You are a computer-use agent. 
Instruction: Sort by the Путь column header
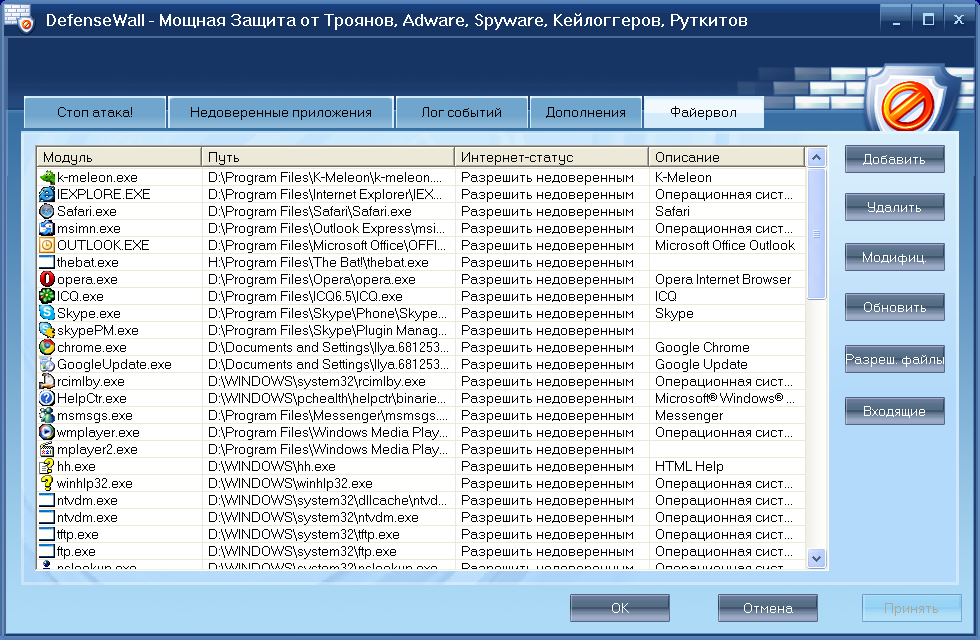pos(328,158)
